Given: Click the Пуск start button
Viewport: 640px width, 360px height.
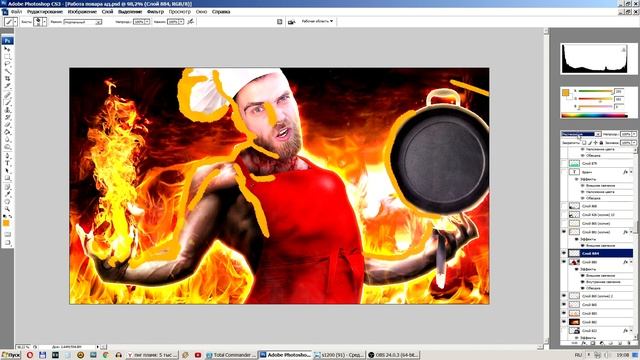Looking at the screenshot, I should (11, 355).
